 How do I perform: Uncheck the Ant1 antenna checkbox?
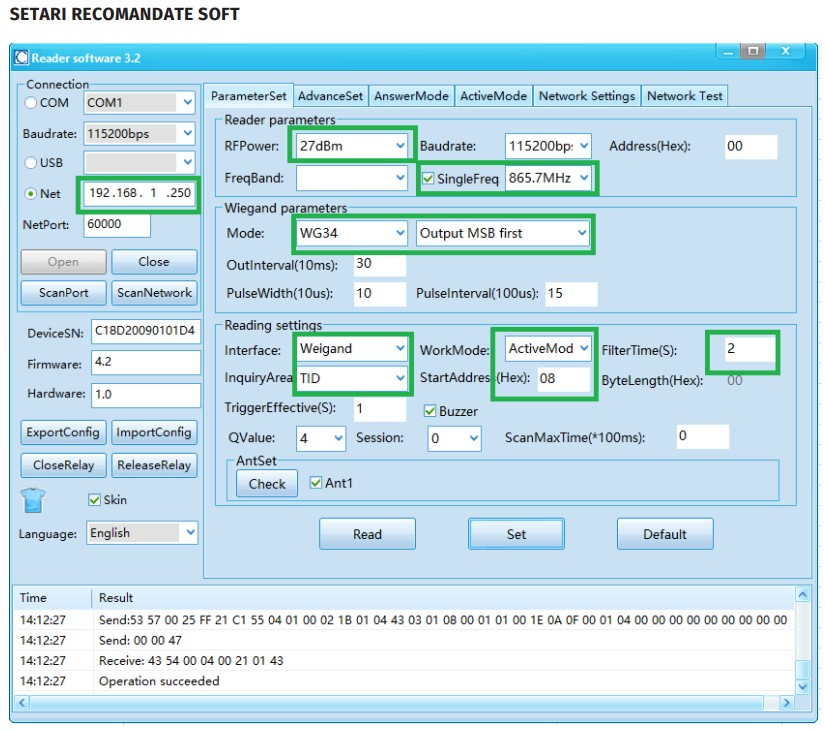[x=316, y=483]
